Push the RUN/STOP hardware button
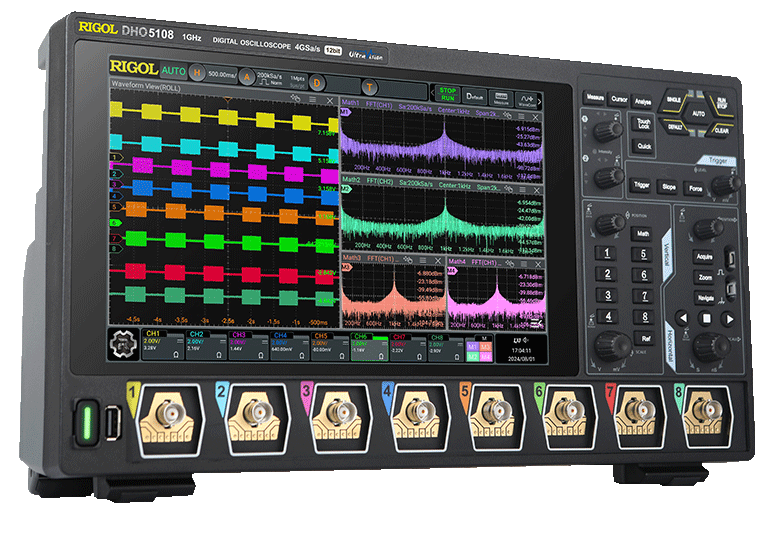 pos(721,103)
